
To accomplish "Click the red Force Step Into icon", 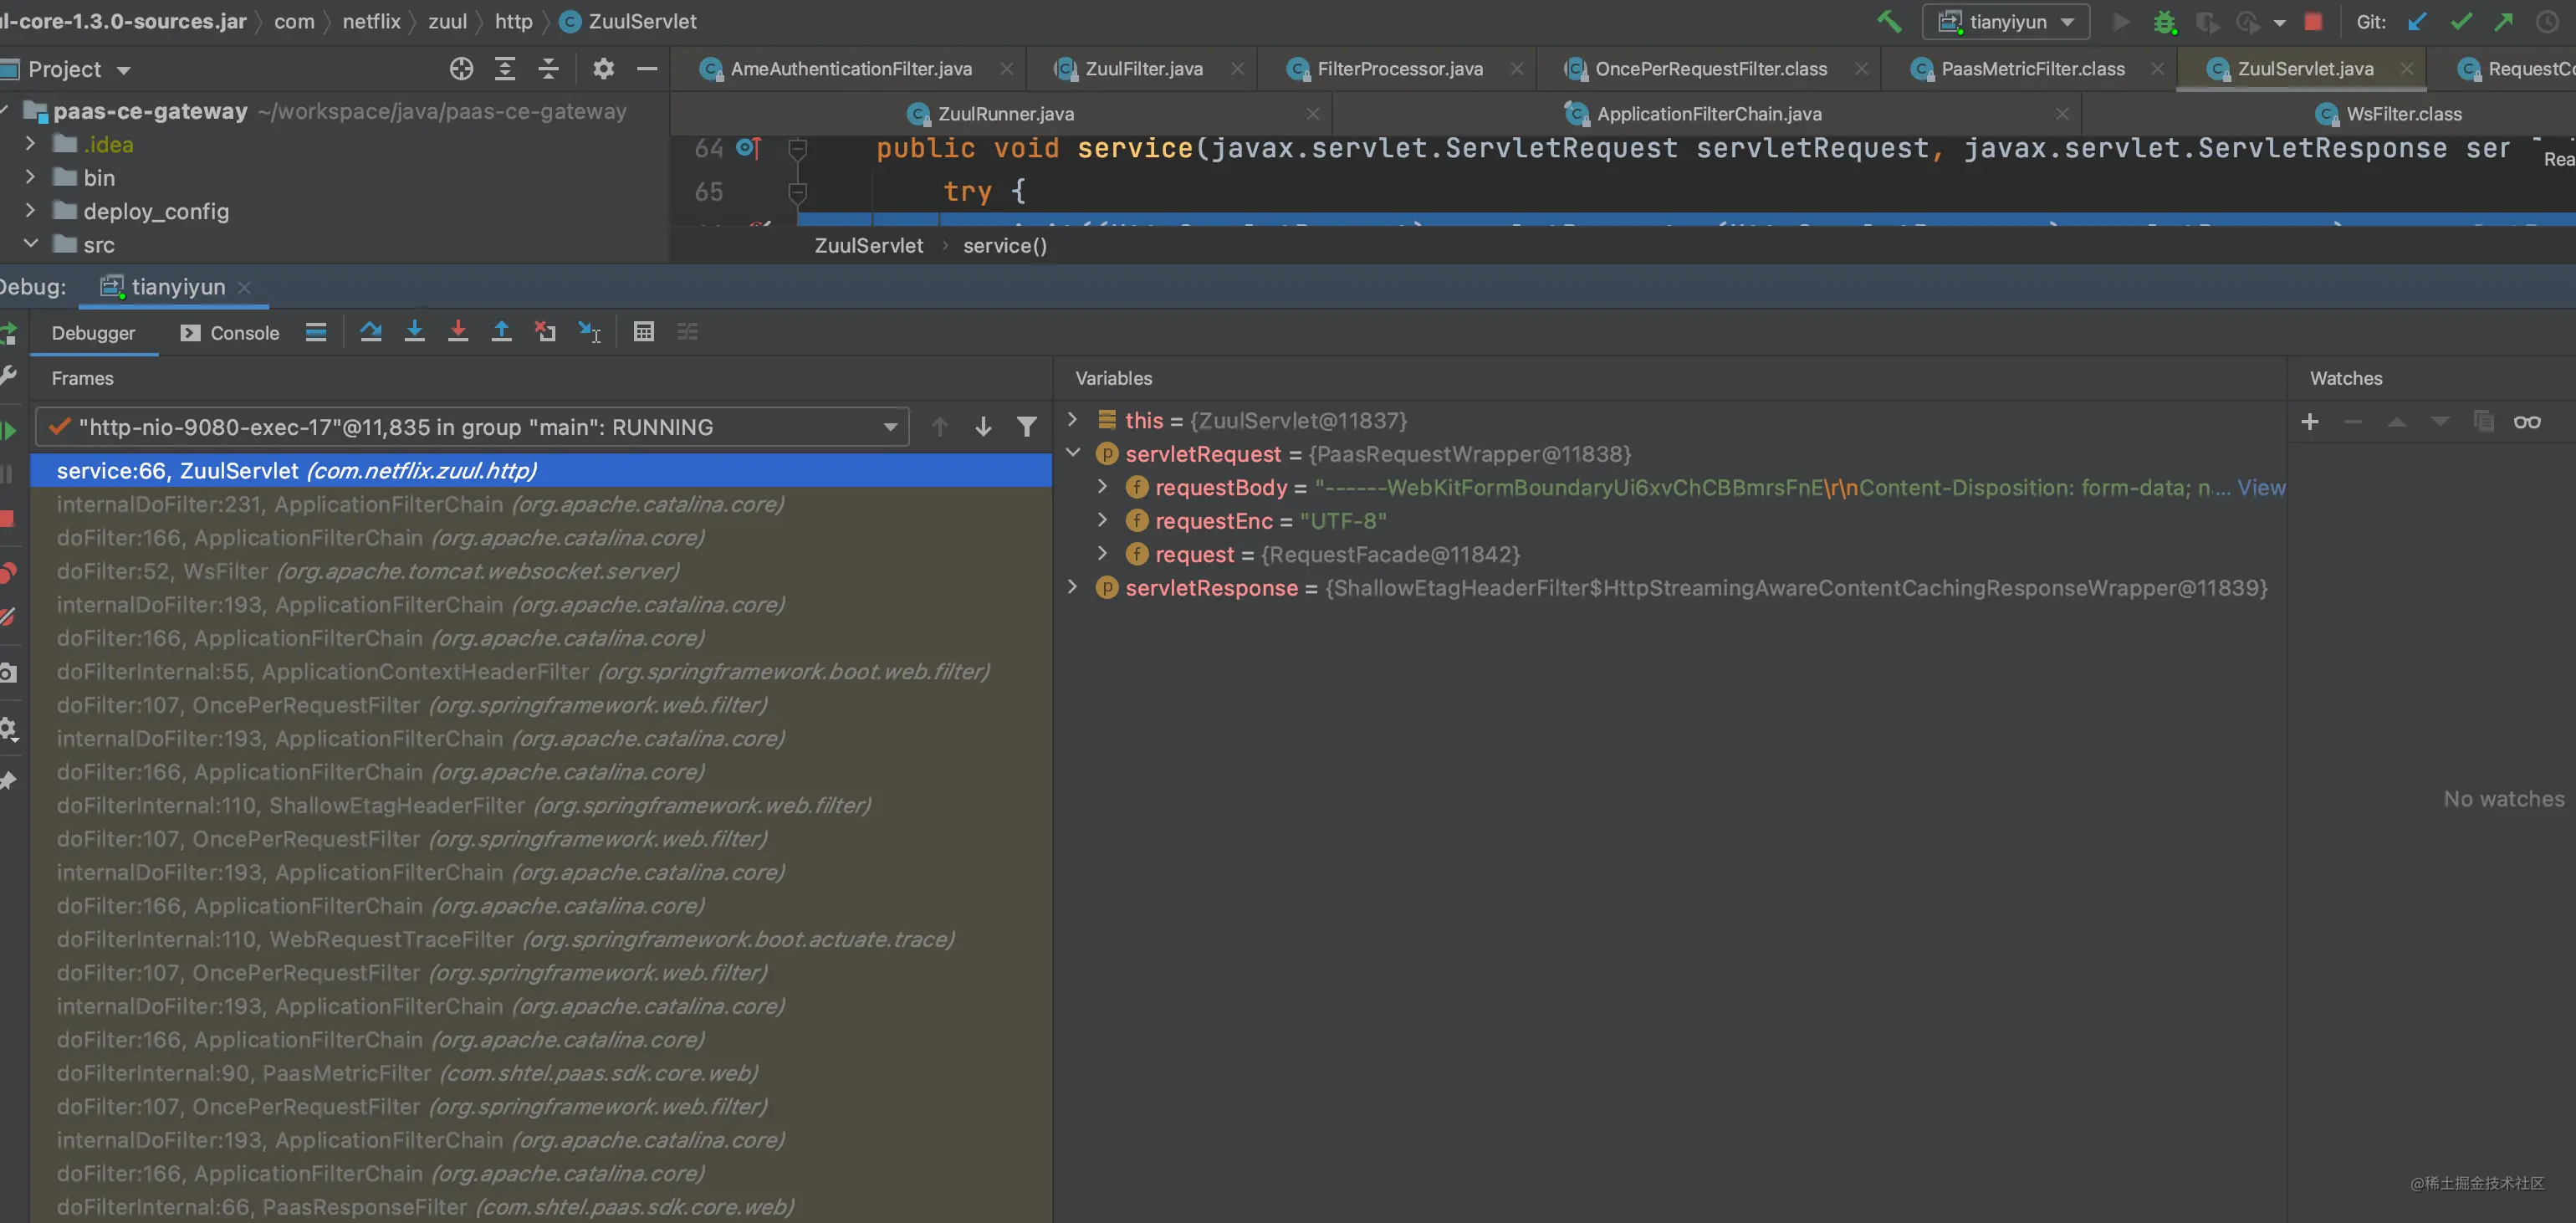I will pyautogui.click(x=458, y=332).
